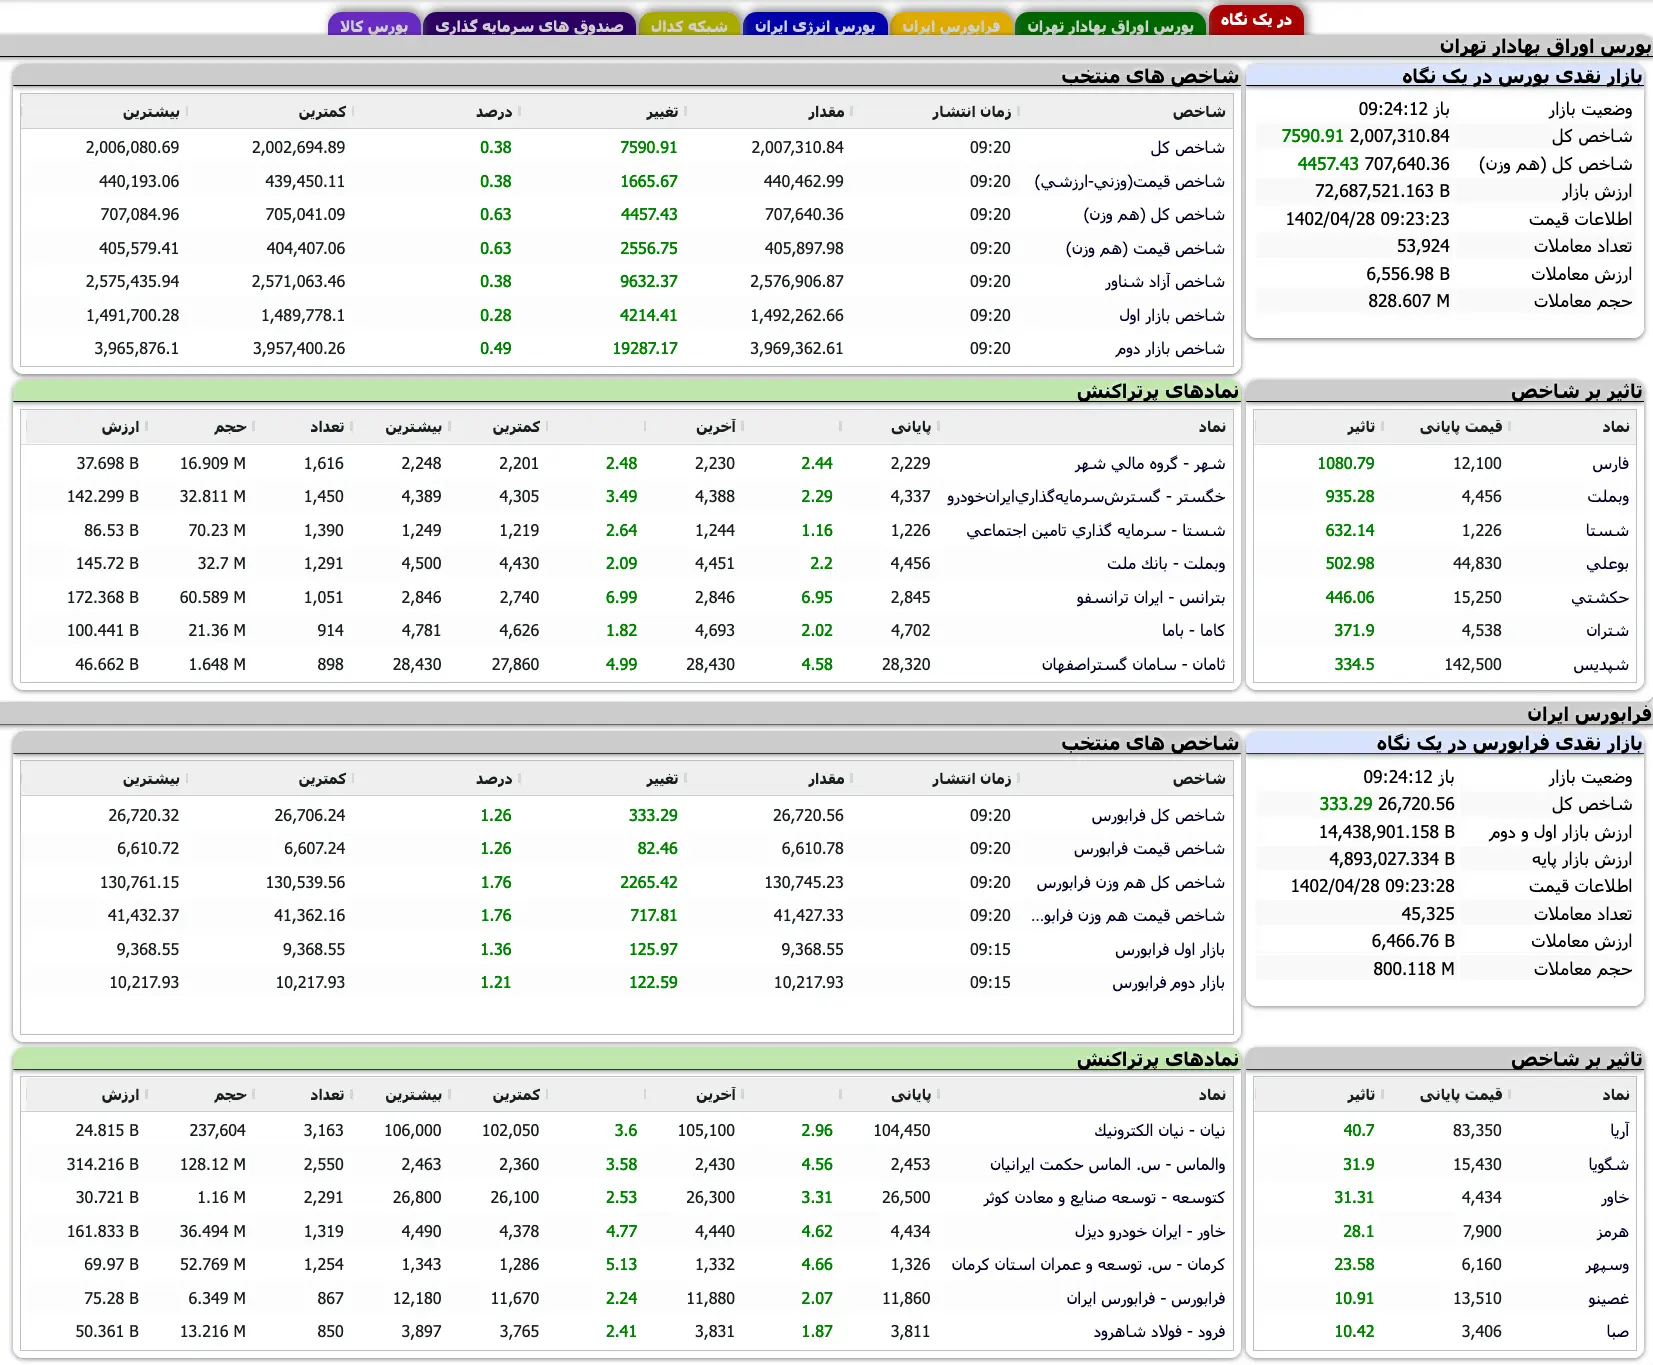Screen dimensions: 1653x1365
Task: Open شتران symbol in index effect table
Action: coord(1607,630)
